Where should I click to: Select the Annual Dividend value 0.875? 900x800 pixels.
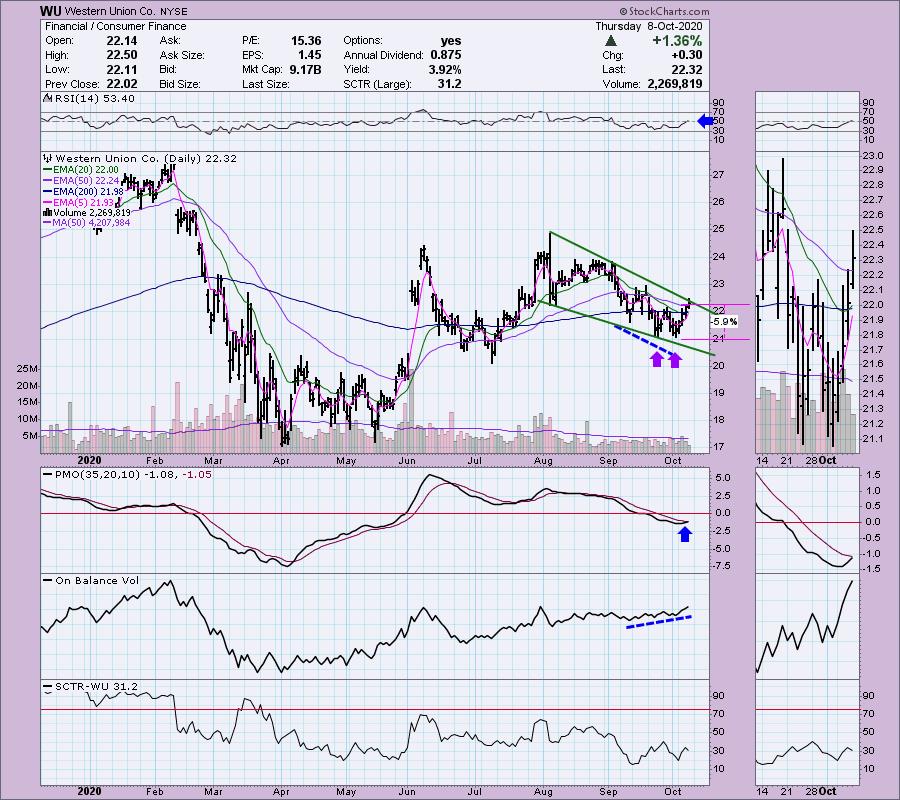coord(444,55)
